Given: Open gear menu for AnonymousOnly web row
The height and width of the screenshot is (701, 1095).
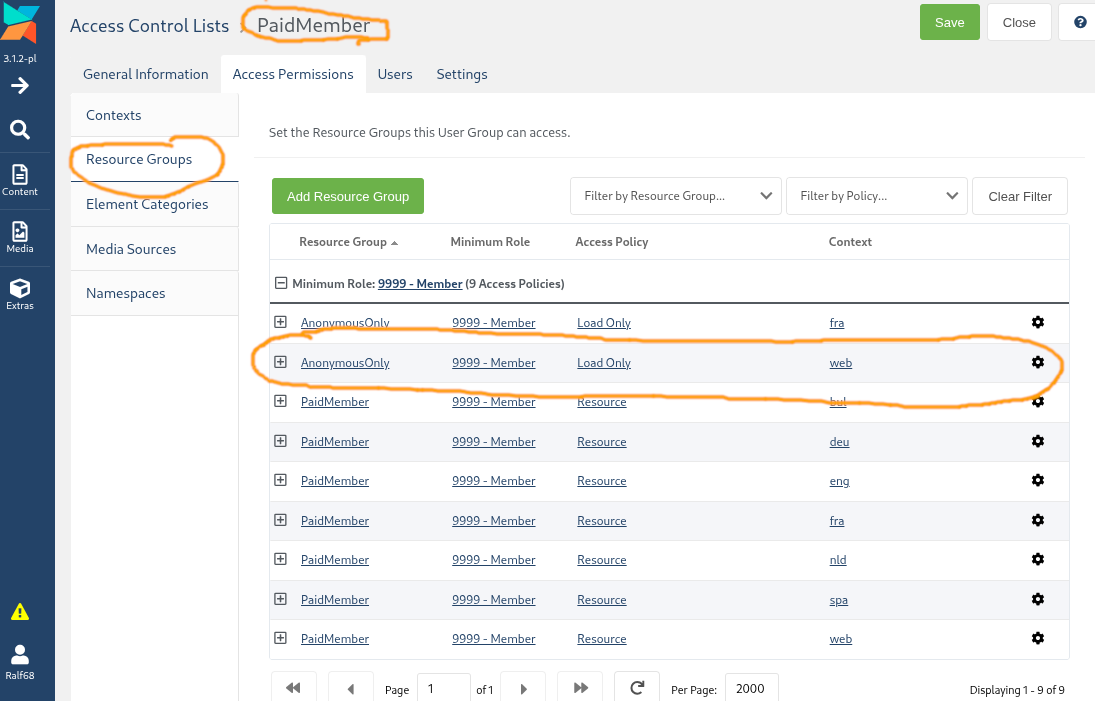Looking at the screenshot, I should tap(1038, 362).
